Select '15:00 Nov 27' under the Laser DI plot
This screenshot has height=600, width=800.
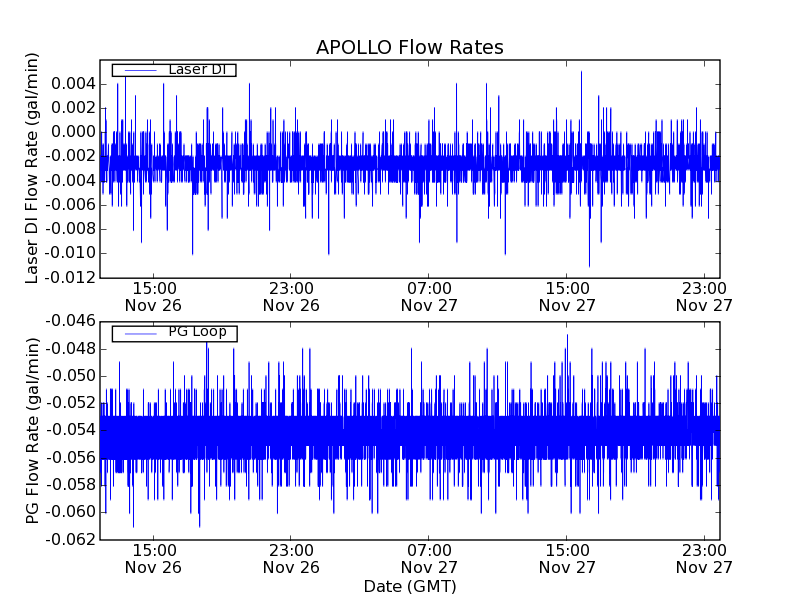point(567,297)
